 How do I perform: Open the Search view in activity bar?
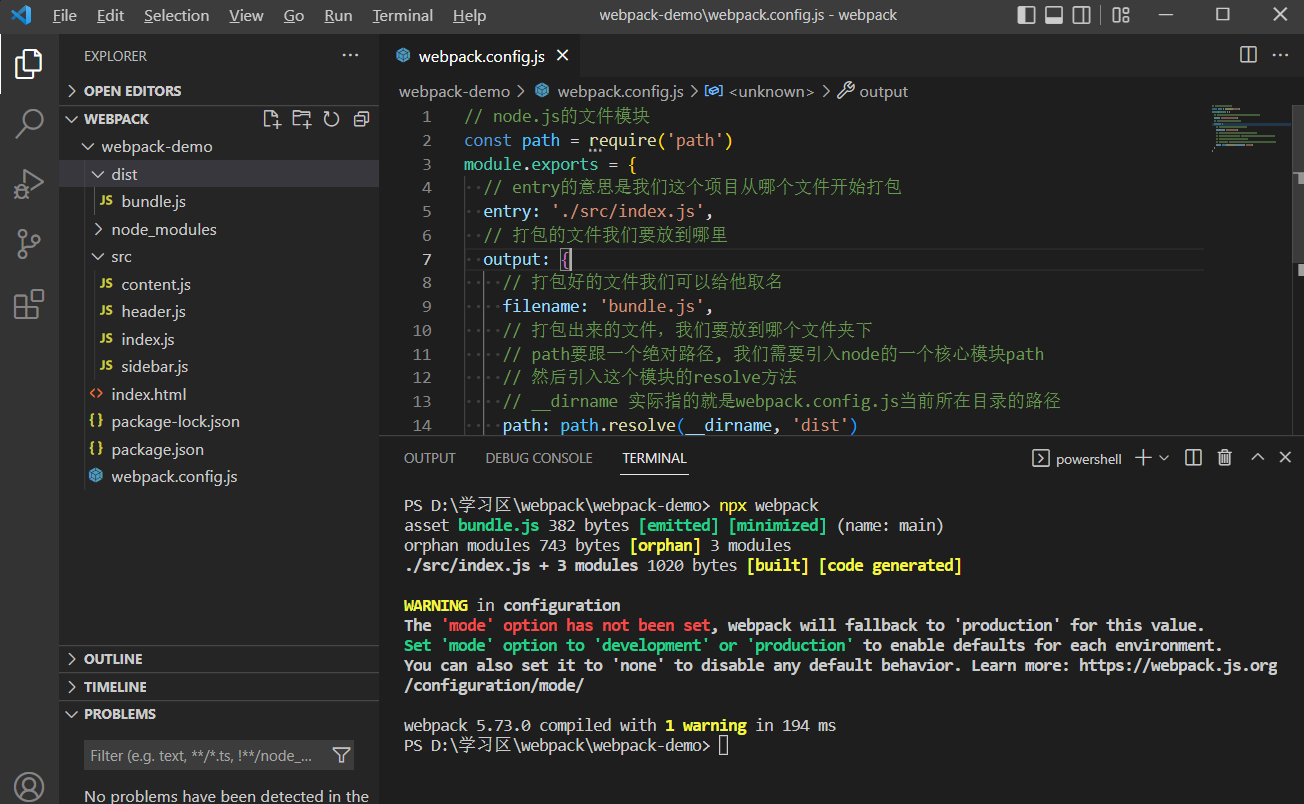29,124
